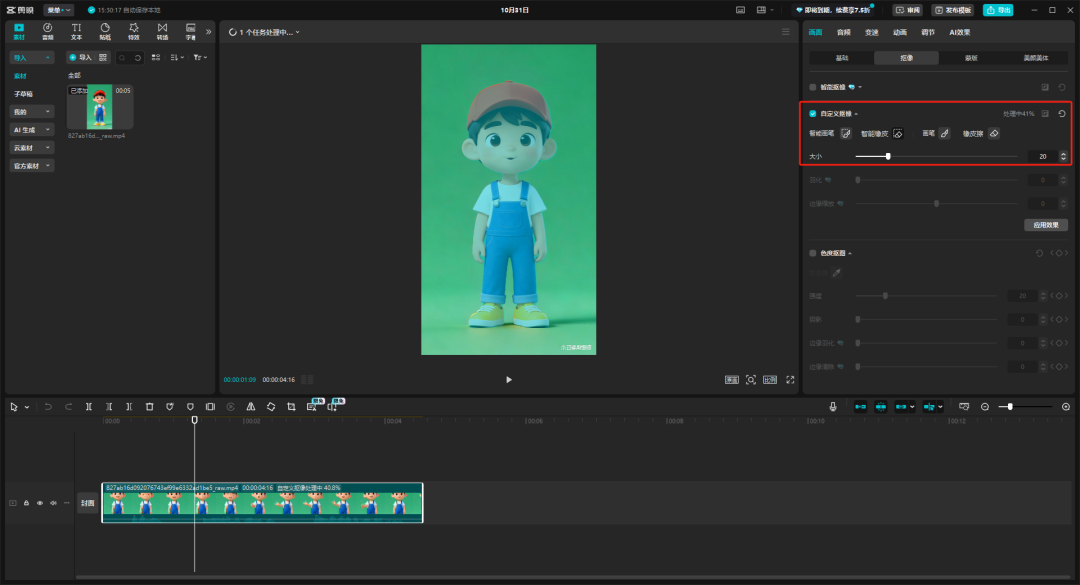1080x585 pixels.
Task: Pick the 橡皮擦 eraser tool
Action: coord(994,133)
